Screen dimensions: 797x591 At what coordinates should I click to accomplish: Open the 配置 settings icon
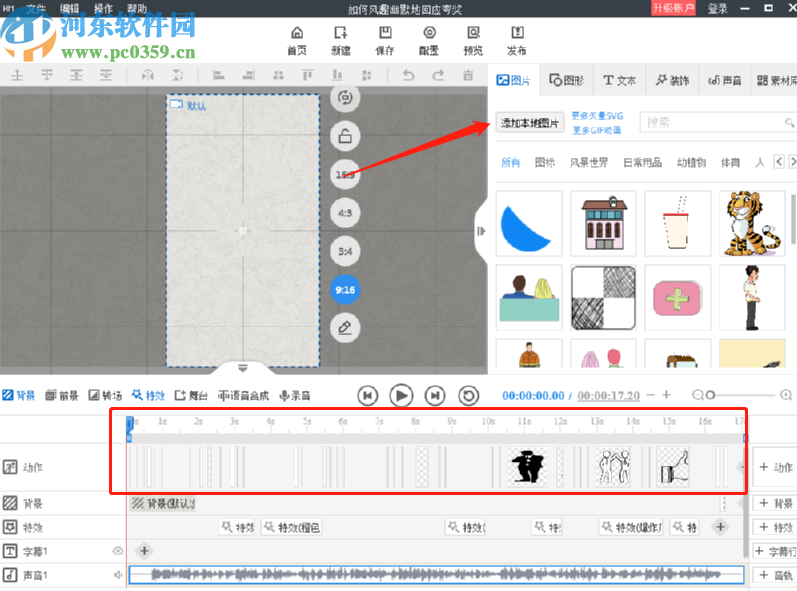(x=429, y=41)
